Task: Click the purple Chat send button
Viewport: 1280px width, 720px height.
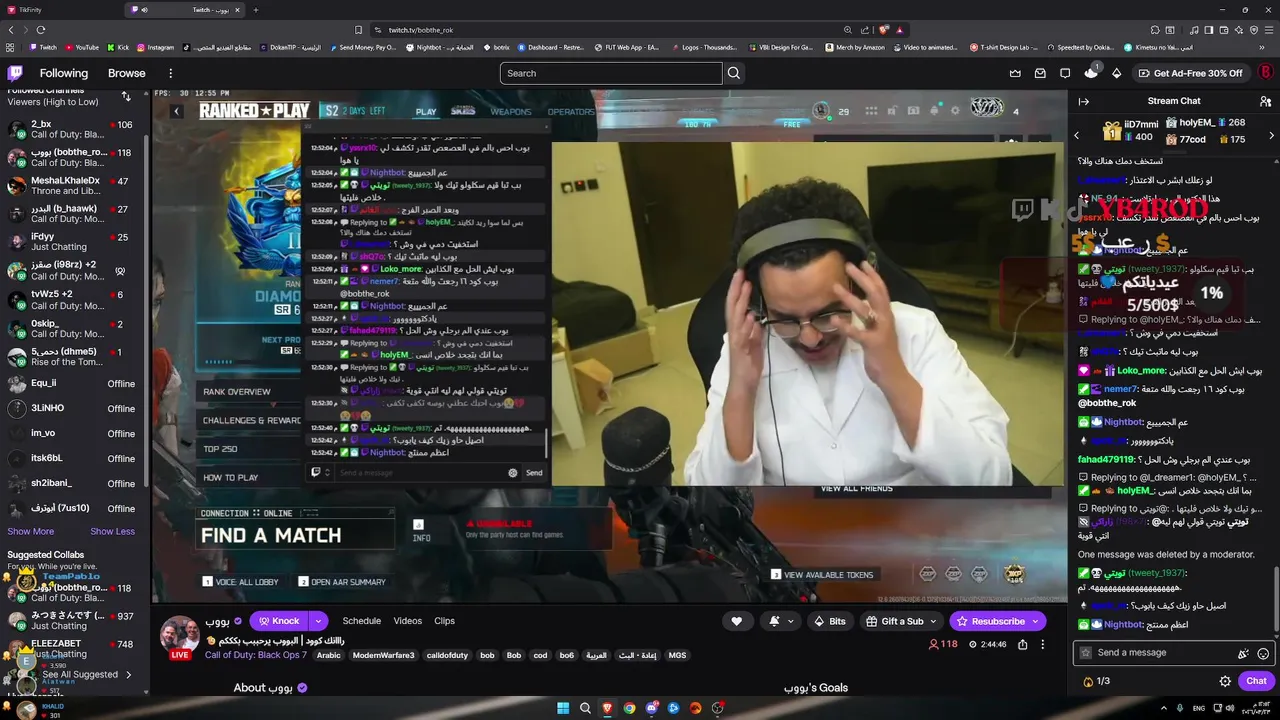Action: click(1256, 681)
